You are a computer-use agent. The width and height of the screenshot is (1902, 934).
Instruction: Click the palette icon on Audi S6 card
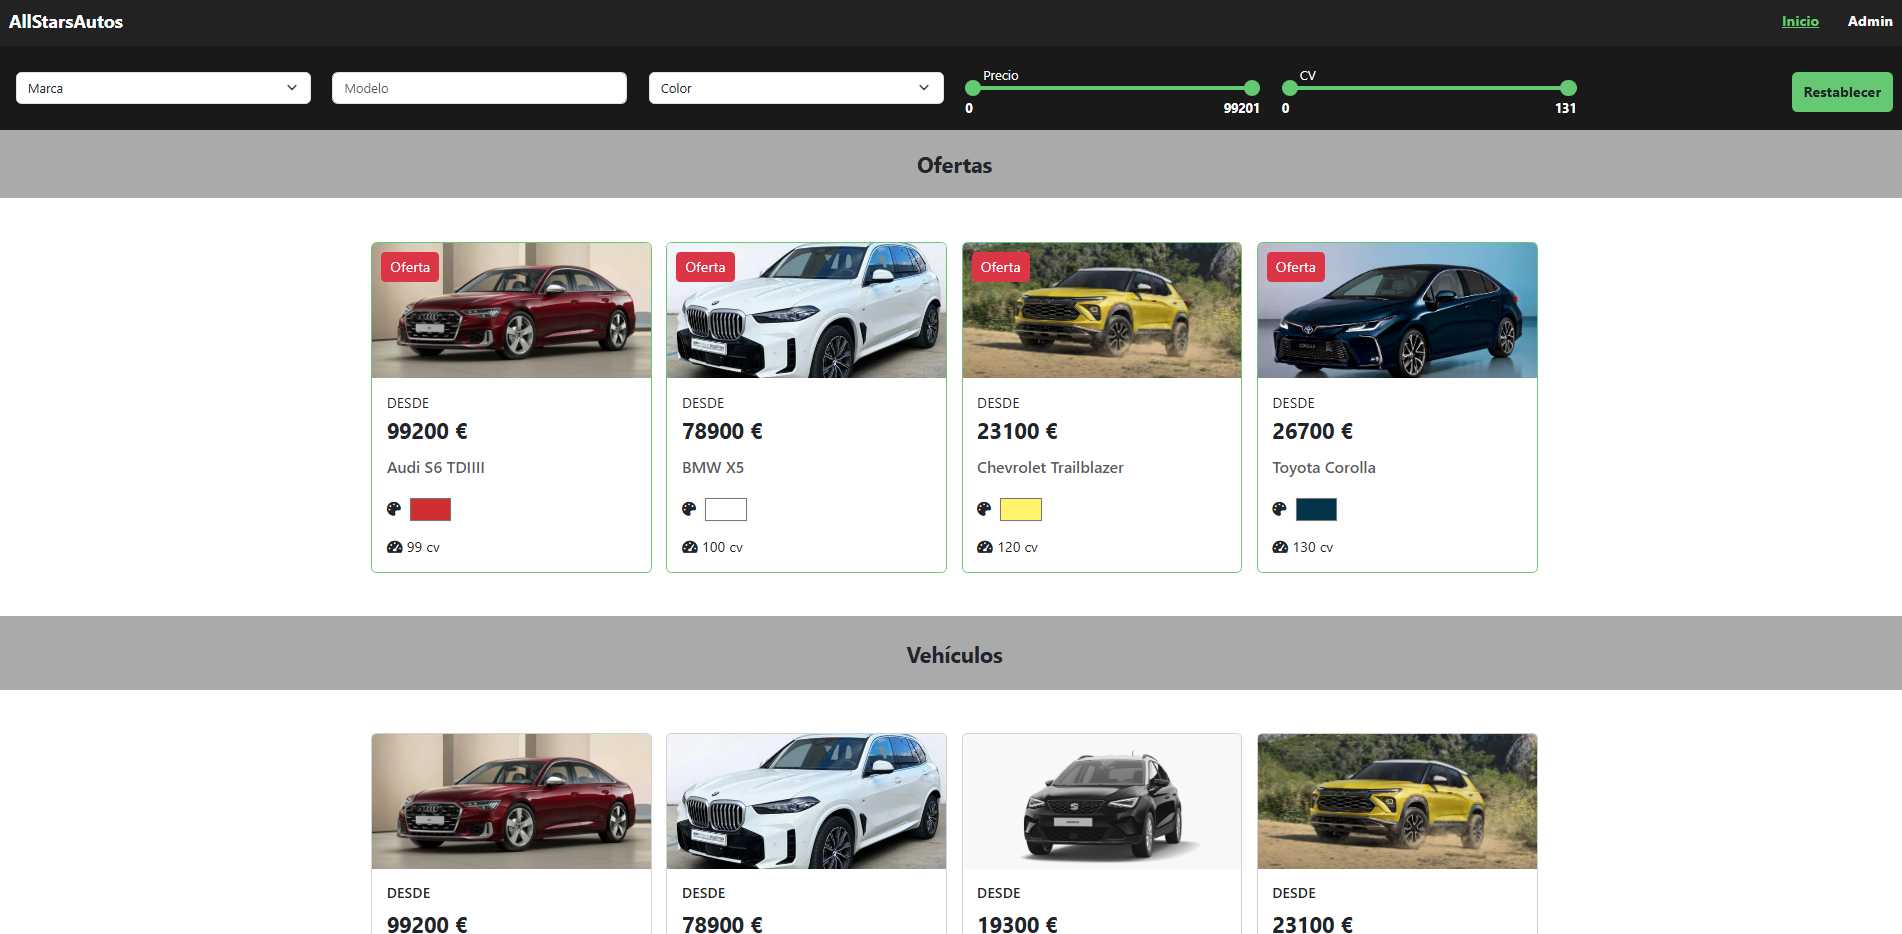click(394, 509)
